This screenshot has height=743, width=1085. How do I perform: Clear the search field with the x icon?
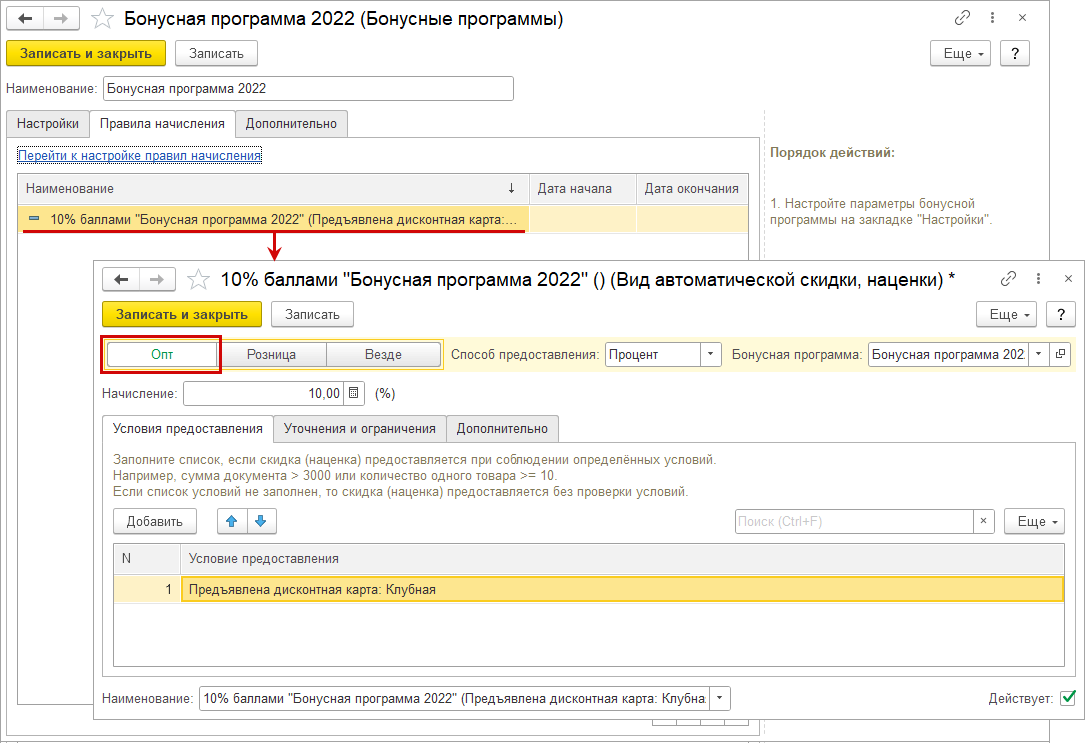[983, 521]
